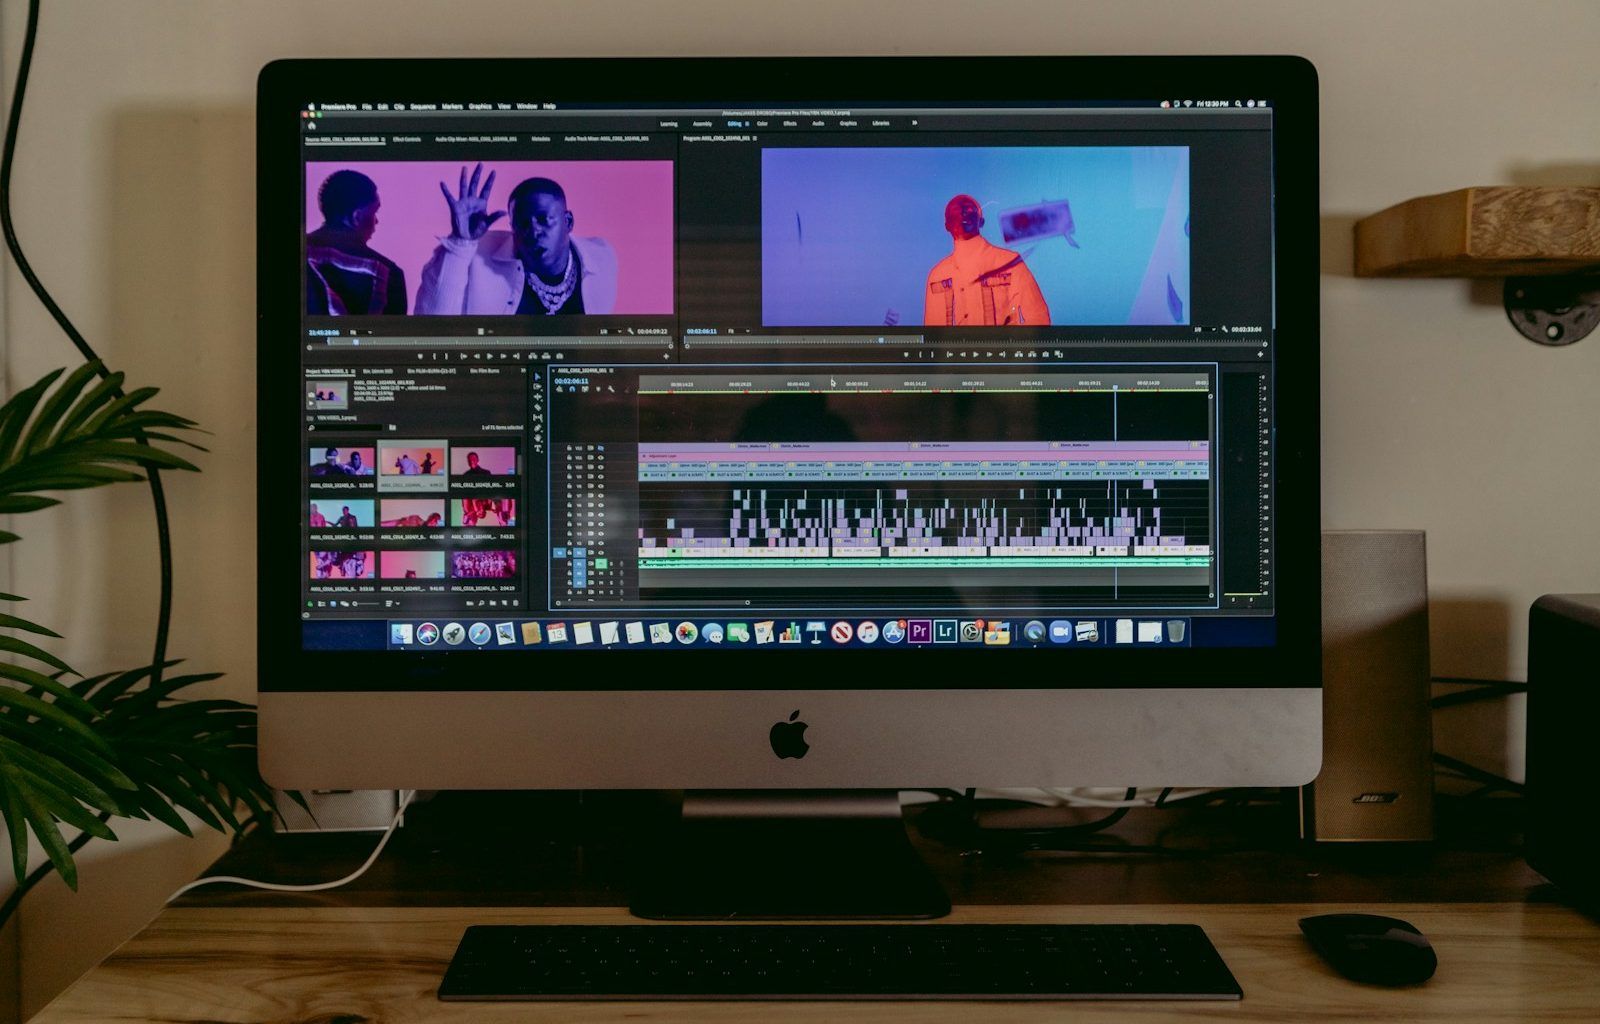Click Extract button in Program monitor
This screenshot has height=1024, width=1600.
click(x=1032, y=354)
